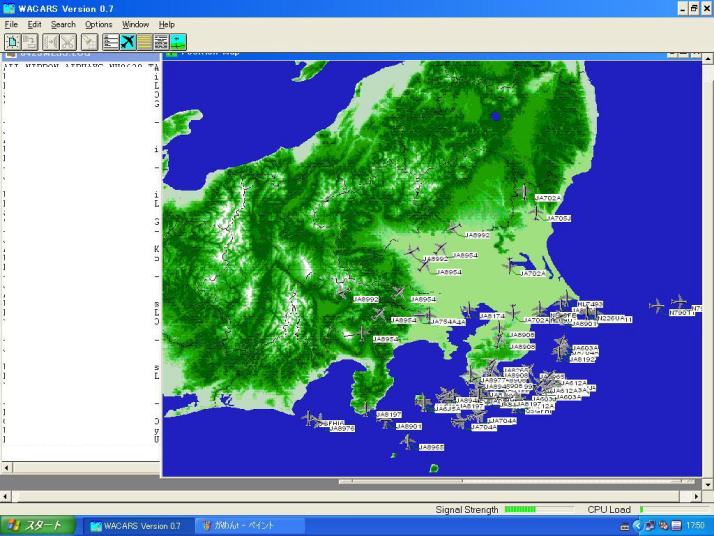Screen dimensions: 714x536
Task: Expand the Window menu
Action: point(135,24)
